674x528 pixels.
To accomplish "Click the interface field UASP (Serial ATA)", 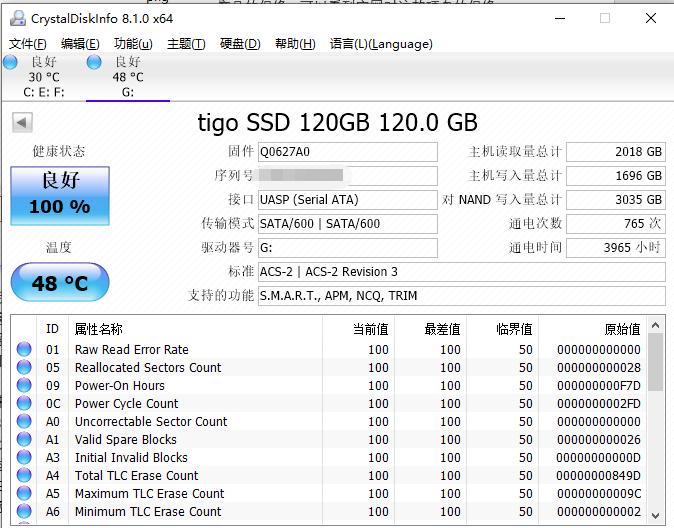I will pos(348,200).
